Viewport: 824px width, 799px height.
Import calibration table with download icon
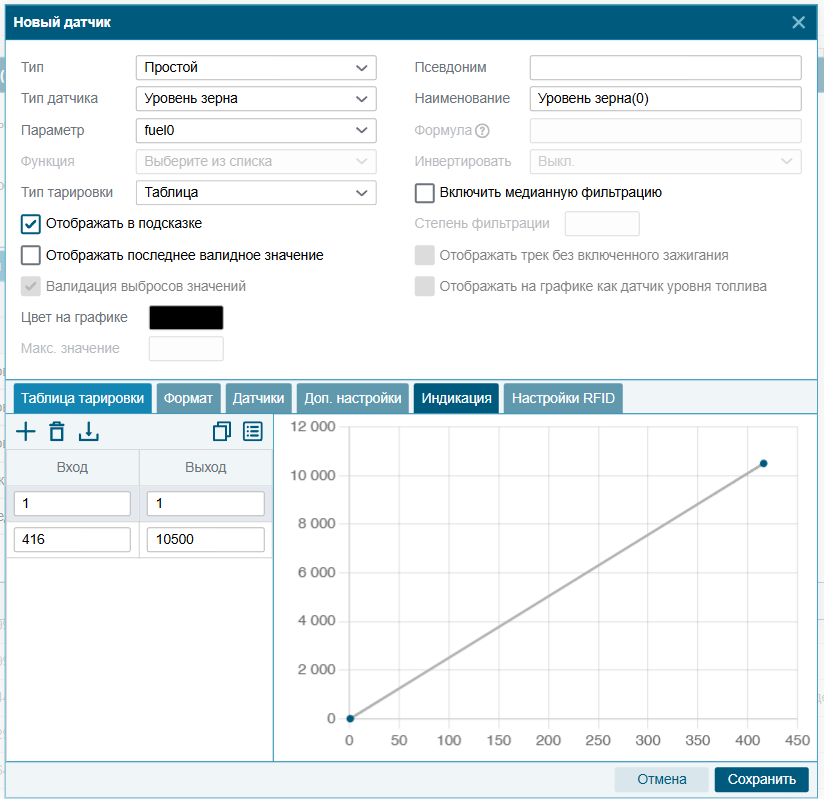click(x=88, y=432)
